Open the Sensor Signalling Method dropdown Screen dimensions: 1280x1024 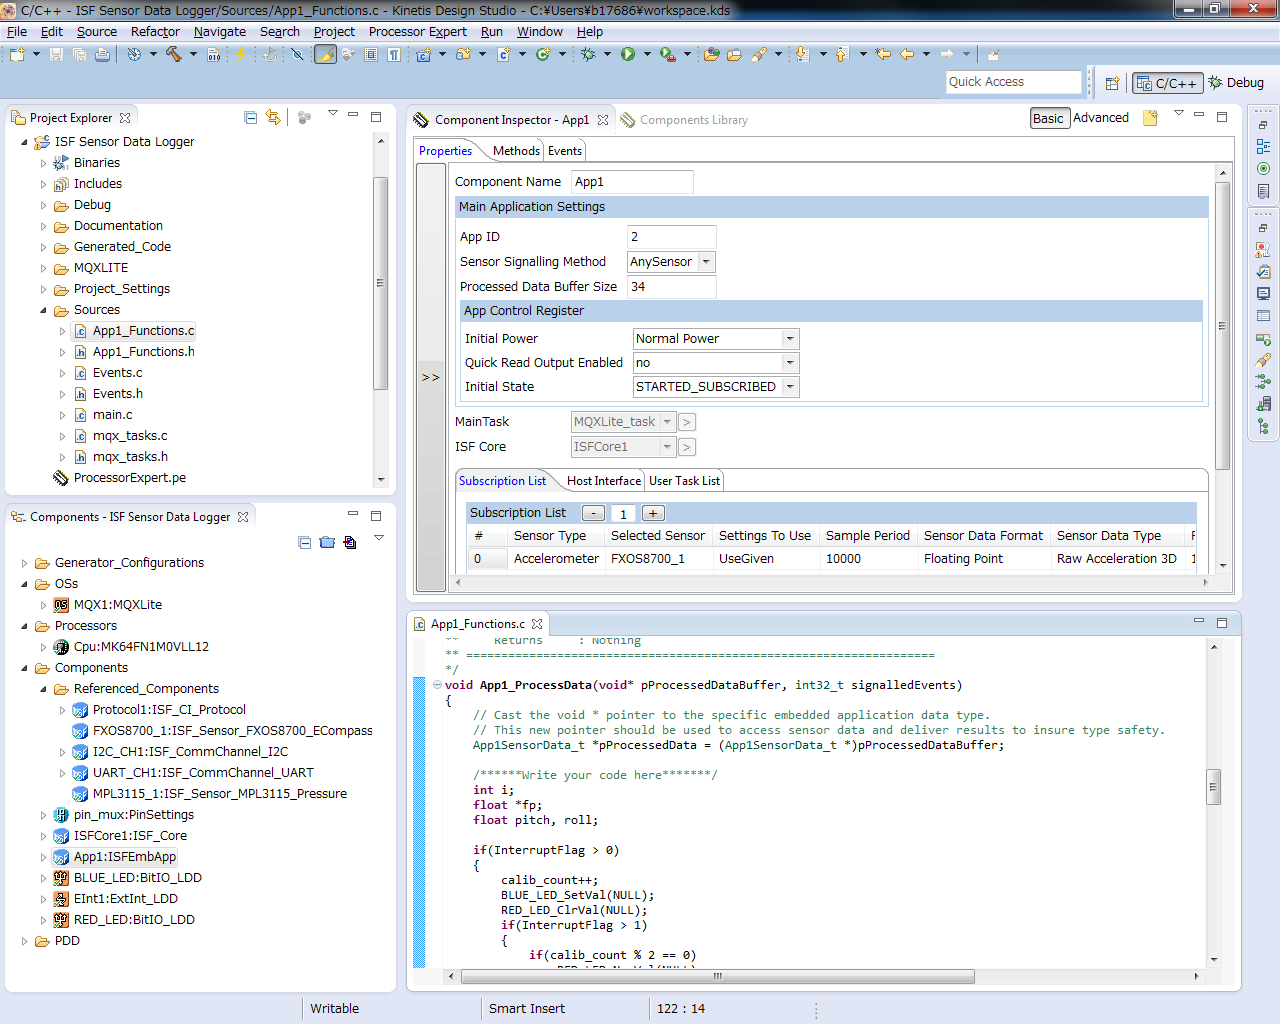[x=706, y=262]
